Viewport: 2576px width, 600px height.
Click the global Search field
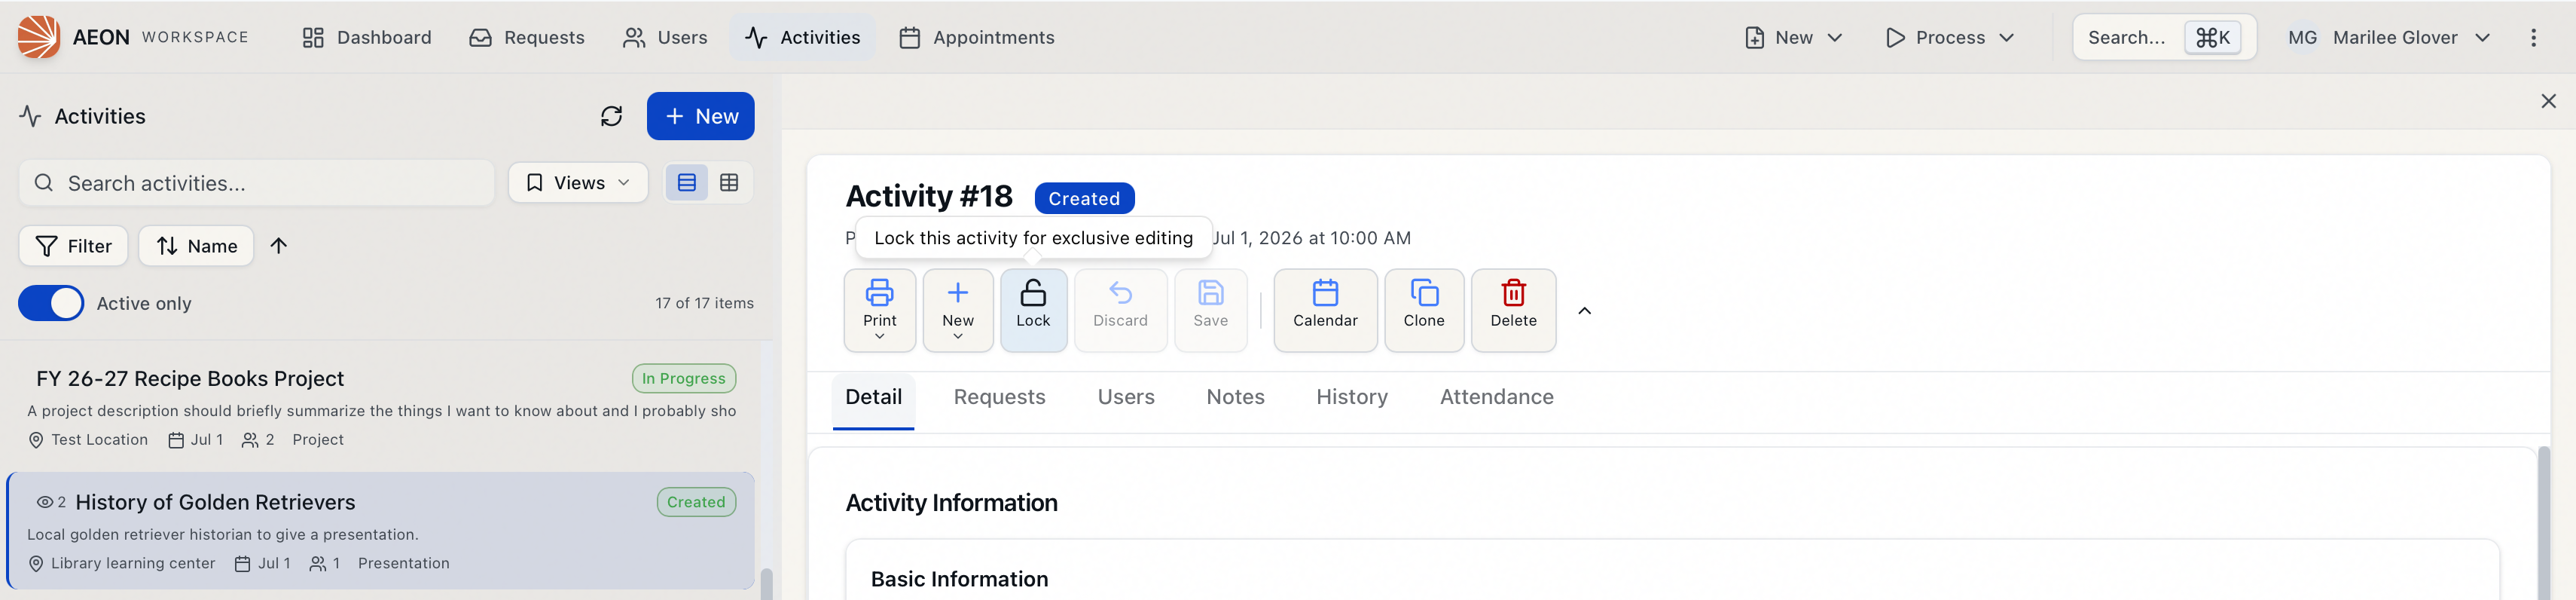point(2163,37)
